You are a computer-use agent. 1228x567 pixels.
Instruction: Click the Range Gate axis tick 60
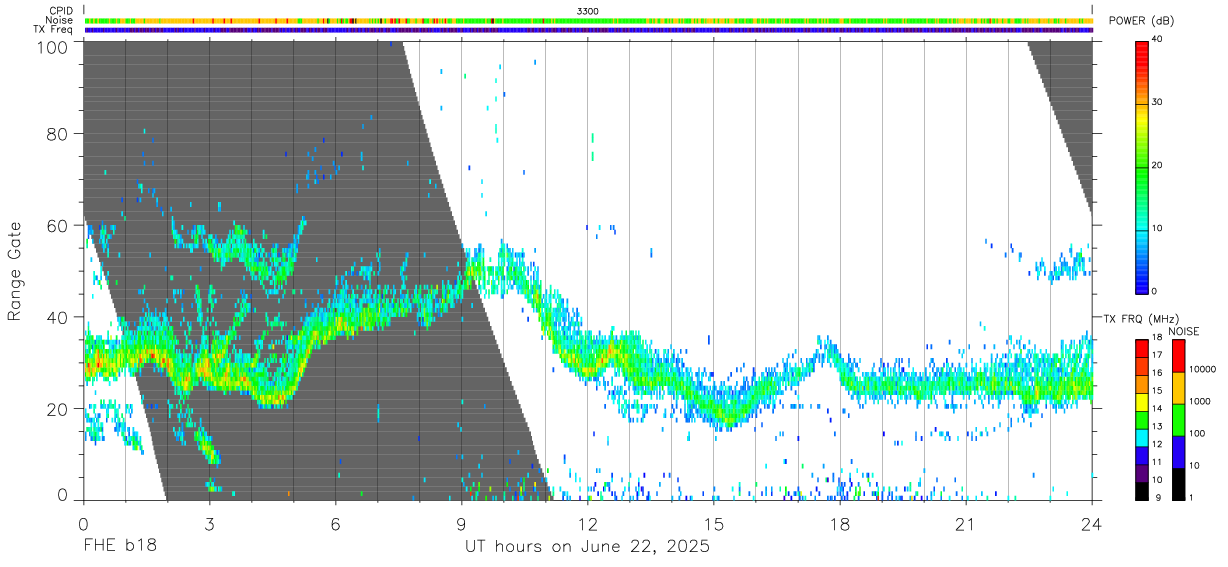tap(58, 225)
